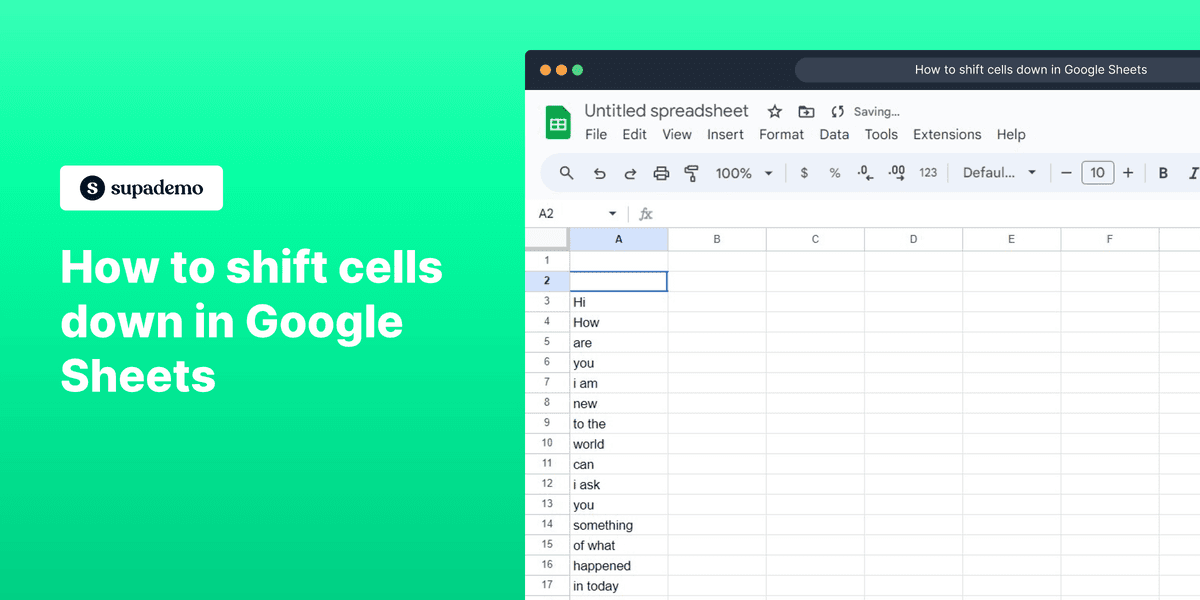Apply percent format icon
The height and width of the screenshot is (600, 1200).
(834, 172)
